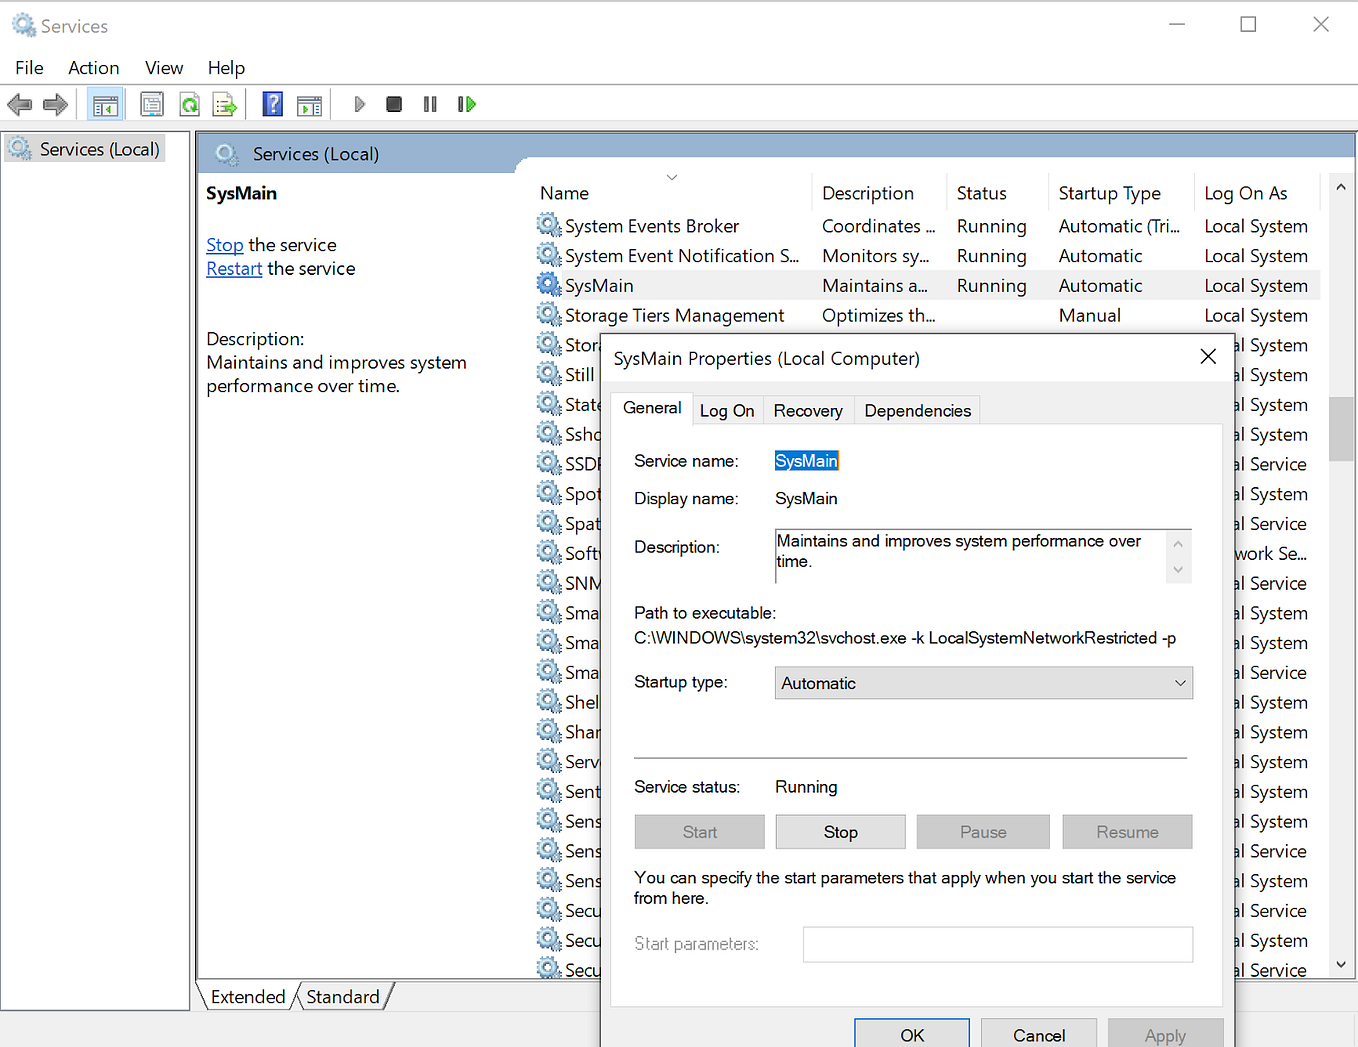Collapse the Name column sort chevron
This screenshot has width=1358, height=1047.
[671, 176]
